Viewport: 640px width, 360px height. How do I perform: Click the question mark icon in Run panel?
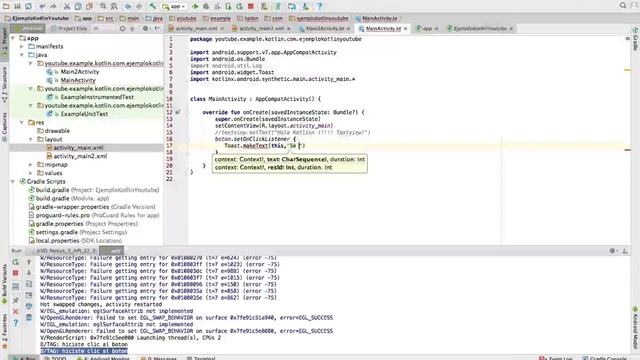[x=16, y=323]
